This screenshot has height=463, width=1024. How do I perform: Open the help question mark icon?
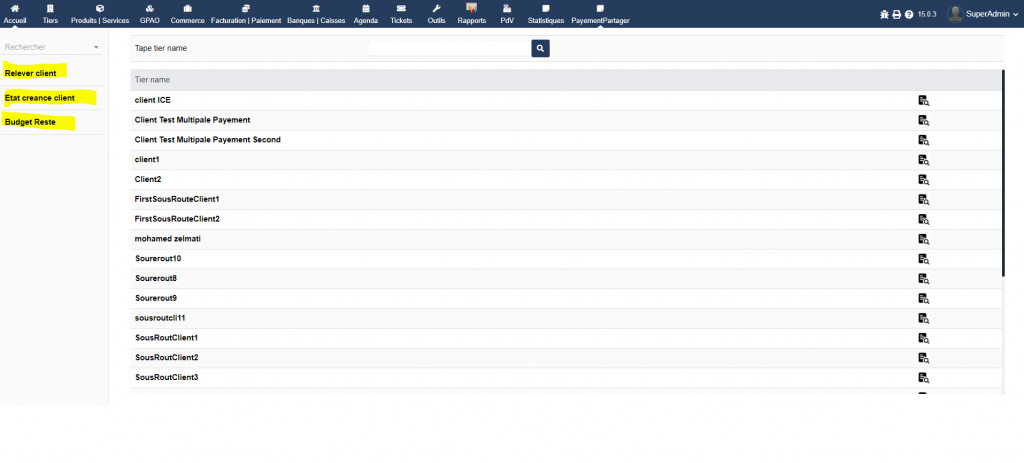point(909,14)
